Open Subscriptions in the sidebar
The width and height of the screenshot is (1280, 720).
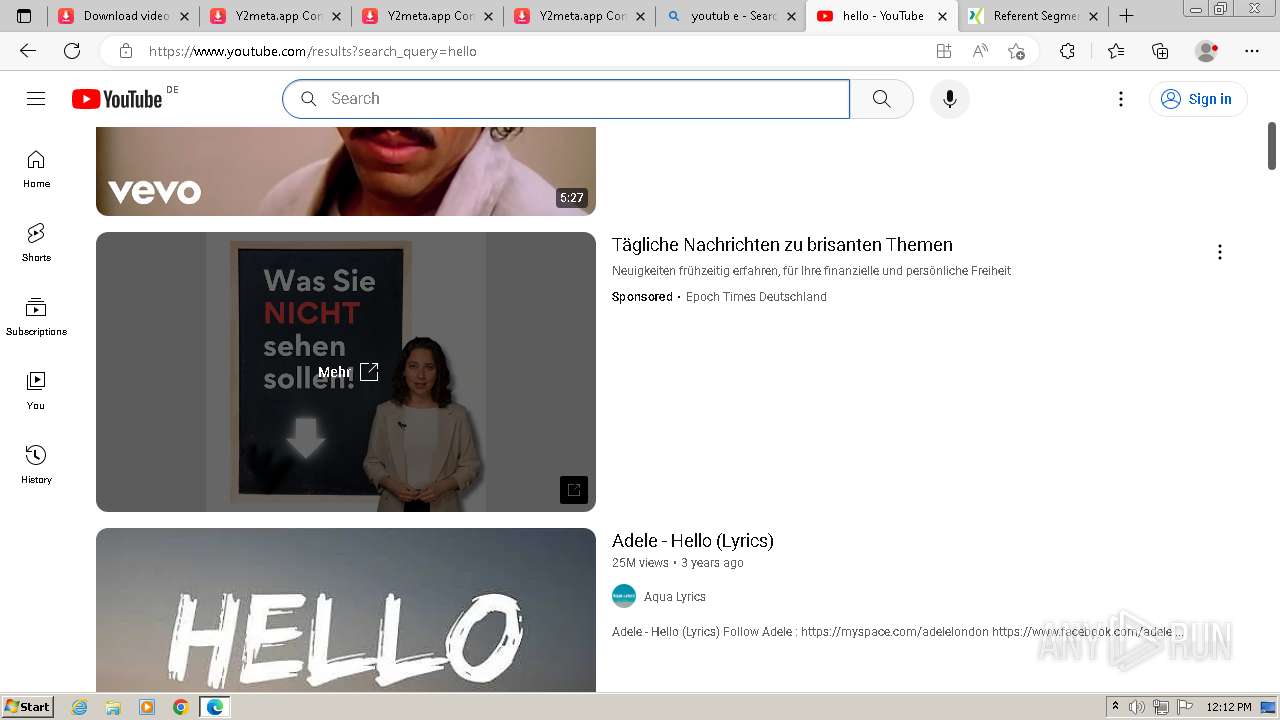pos(36,317)
